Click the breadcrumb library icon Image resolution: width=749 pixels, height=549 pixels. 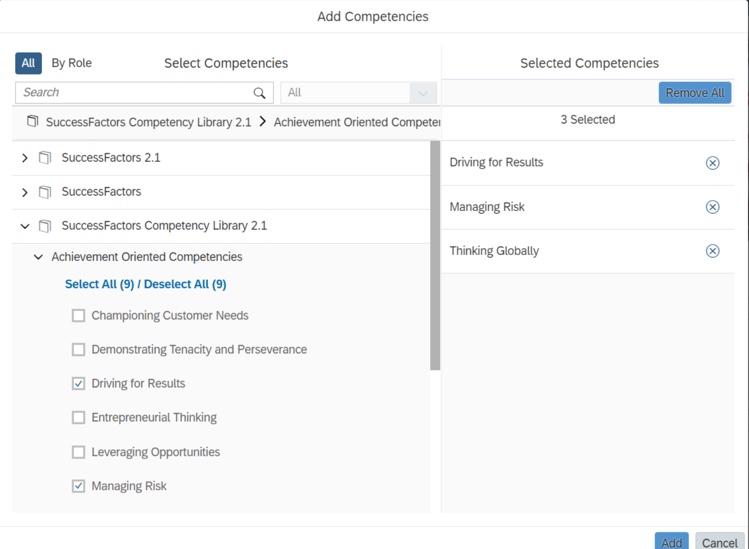tap(33, 122)
